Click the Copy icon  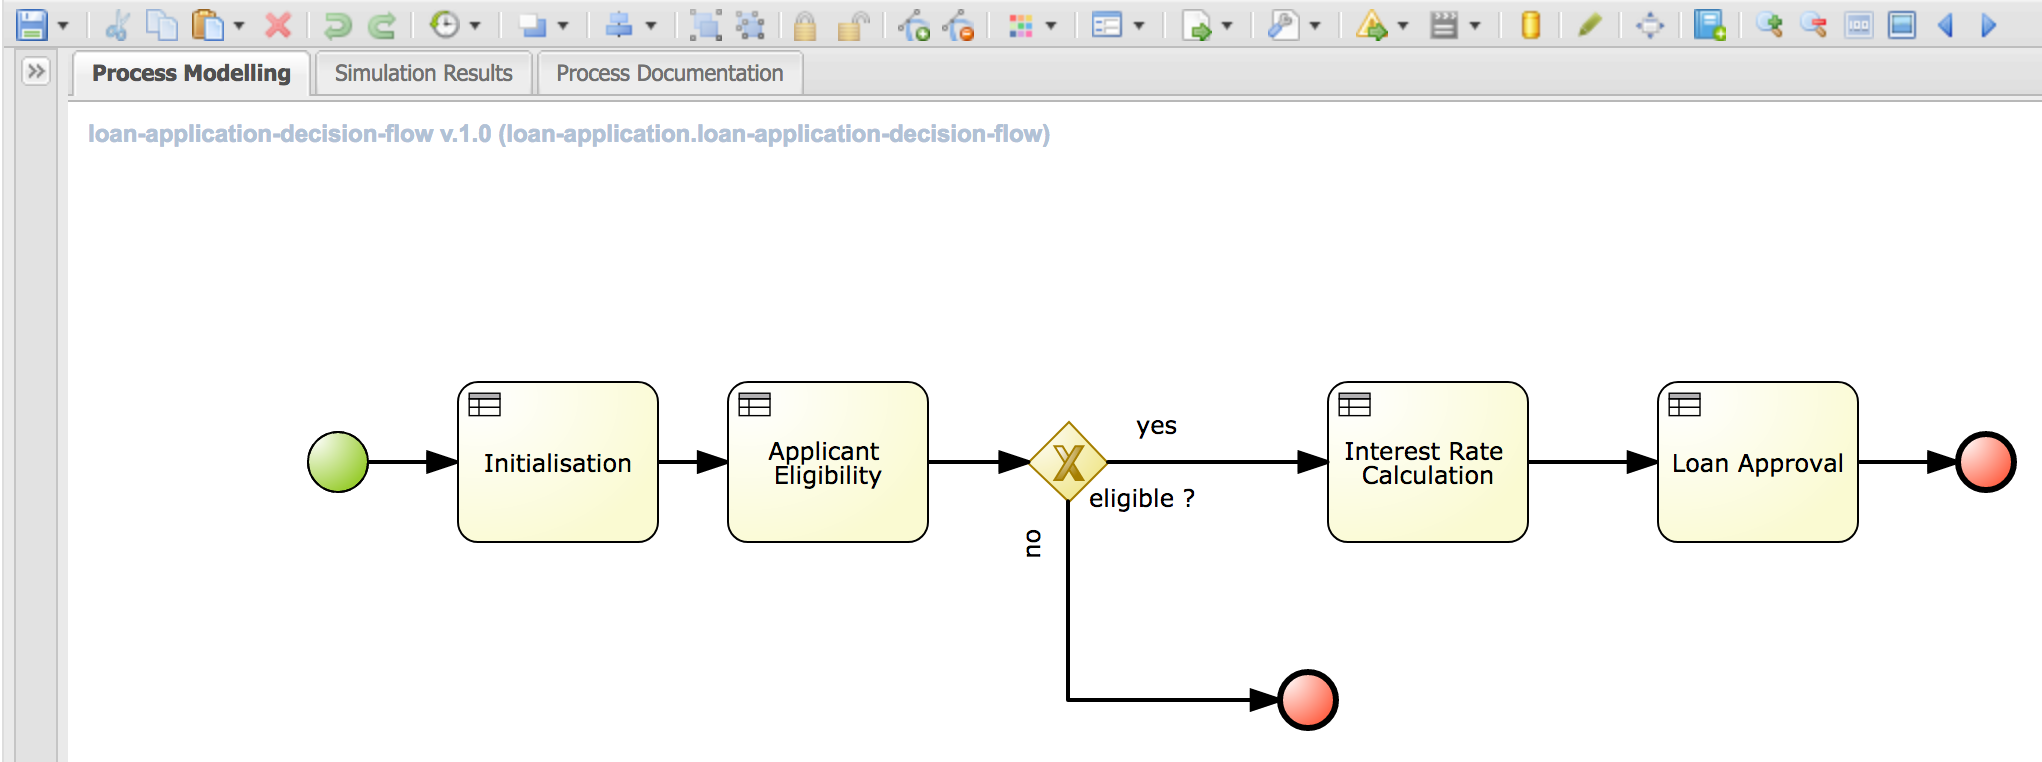(x=162, y=25)
